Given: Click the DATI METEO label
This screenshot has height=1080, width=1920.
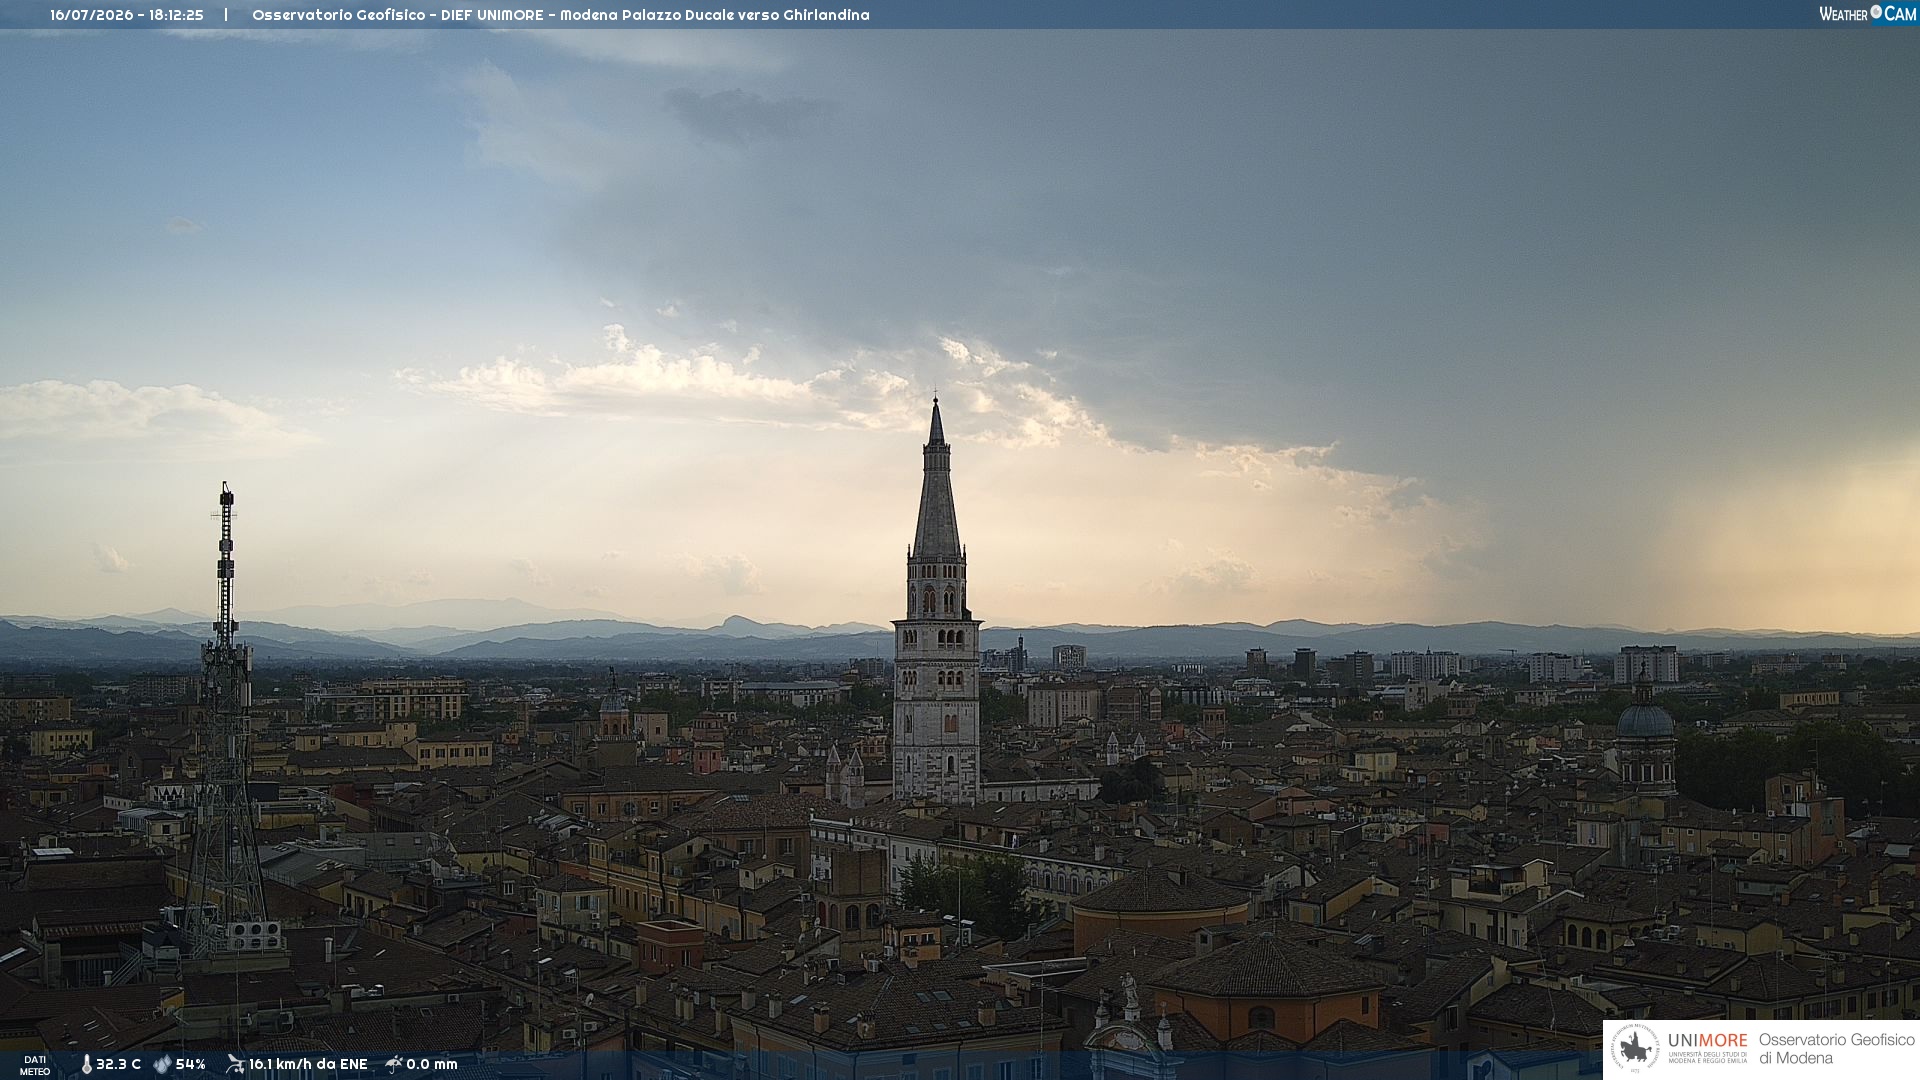Looking at the screenshot, I should click(x=35, y=1065).
